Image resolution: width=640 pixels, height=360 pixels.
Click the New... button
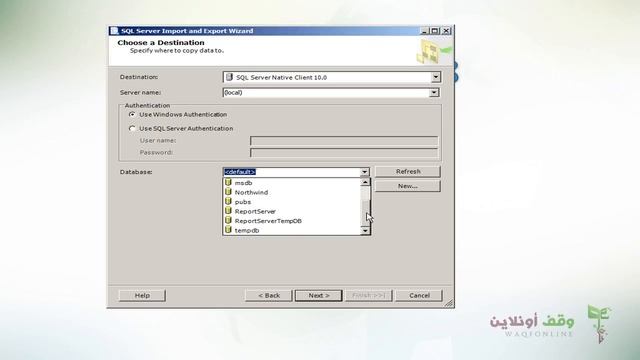click(408, 186)
